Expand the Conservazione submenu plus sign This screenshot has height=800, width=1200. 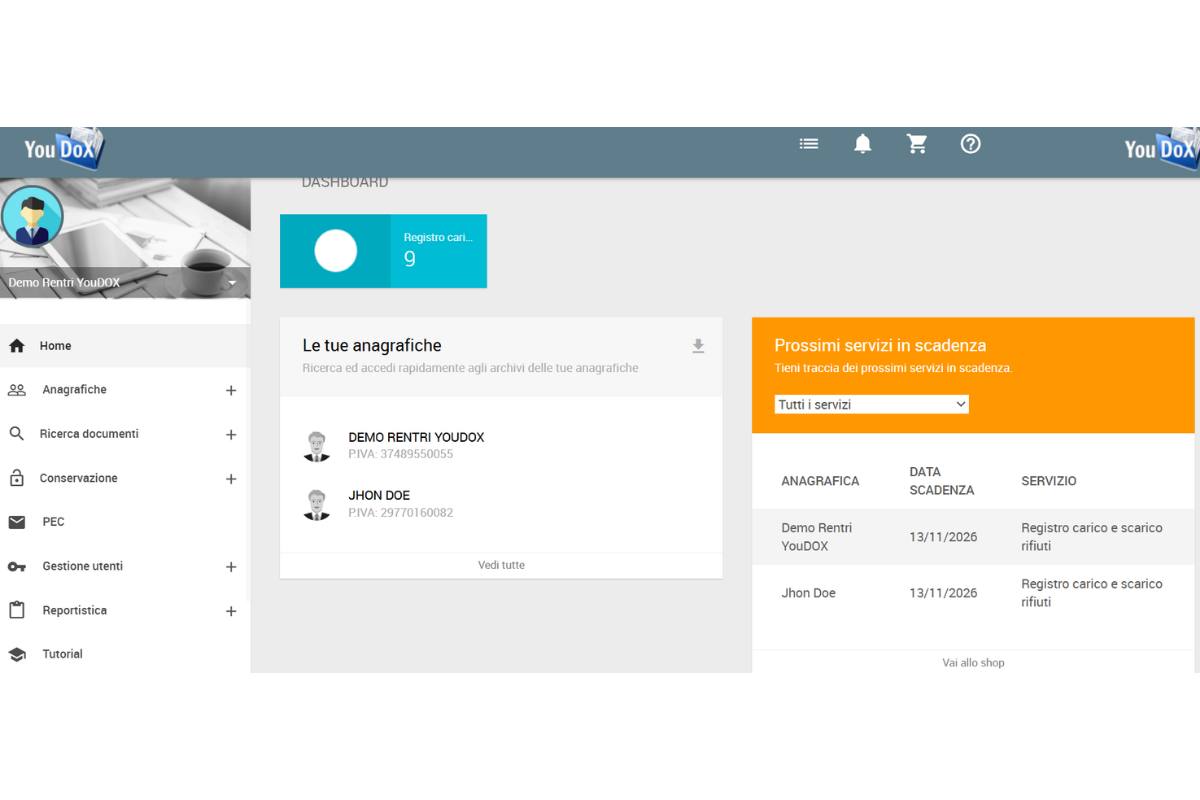point(231,479)
